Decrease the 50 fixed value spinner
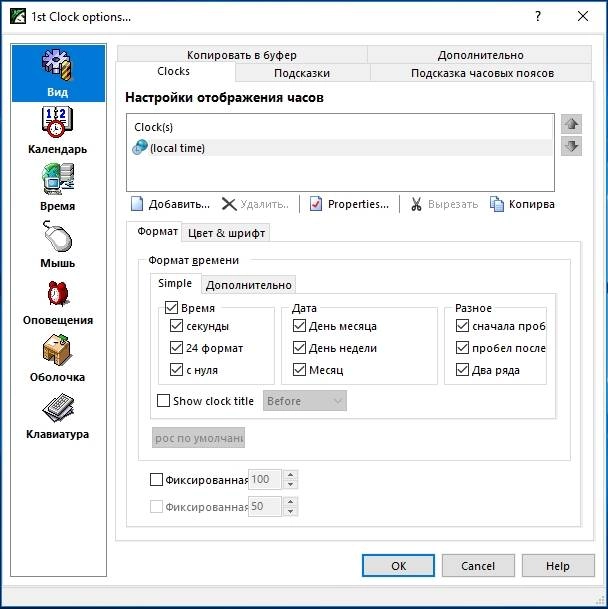Viewport: 608px width, 609px height. point(291,511)
